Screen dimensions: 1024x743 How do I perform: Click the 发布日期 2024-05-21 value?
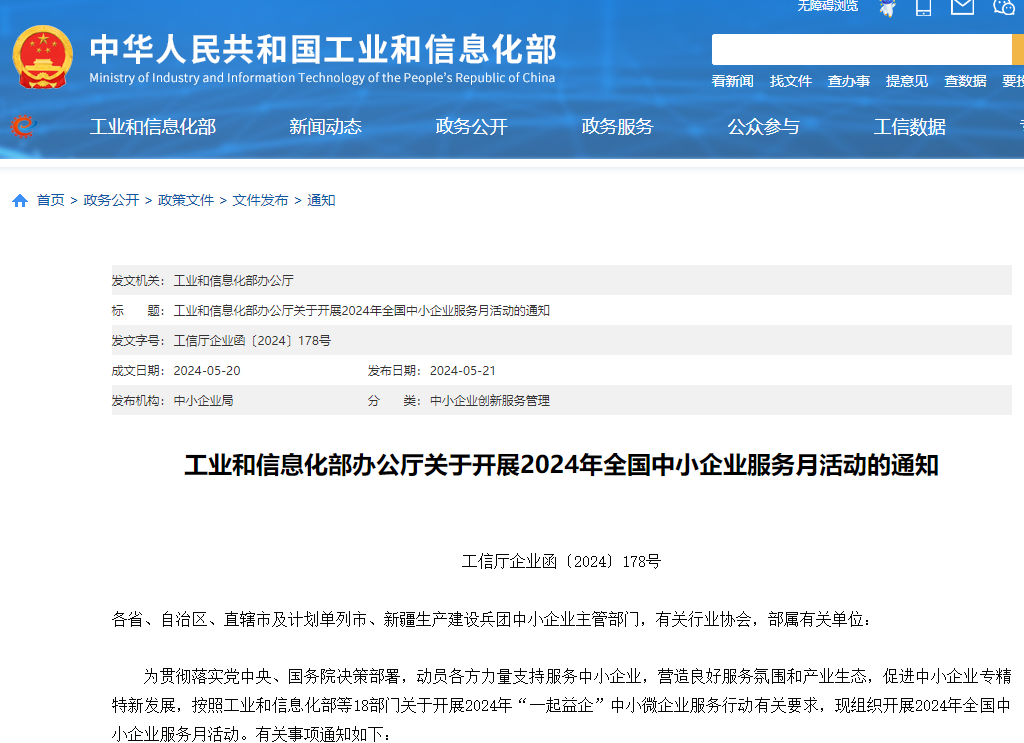pyautogui.click(x=462, y=371)
